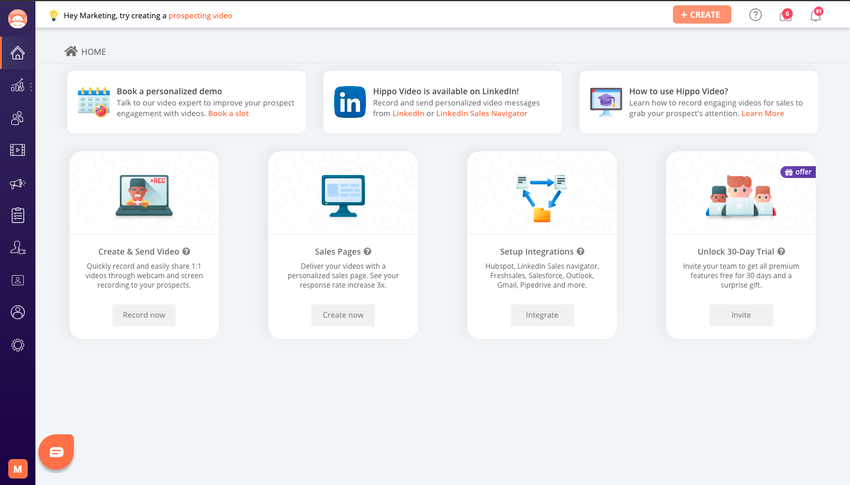Click the help icon beside Create & Send Video
The height and width of the screenshot is (485, 850).
click(186, 251)
